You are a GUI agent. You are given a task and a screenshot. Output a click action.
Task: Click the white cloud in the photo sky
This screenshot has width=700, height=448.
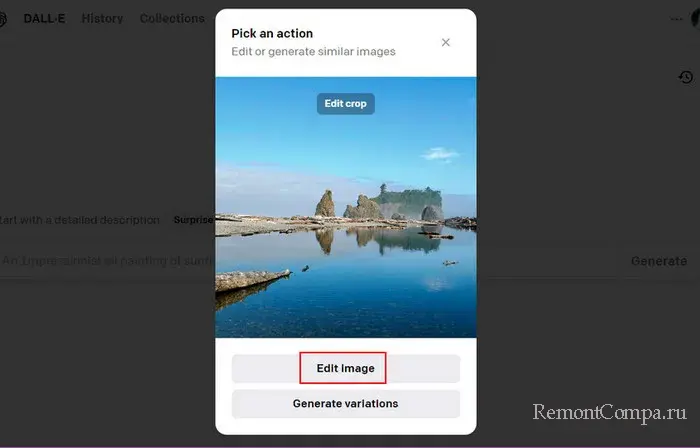coord(440,154)
